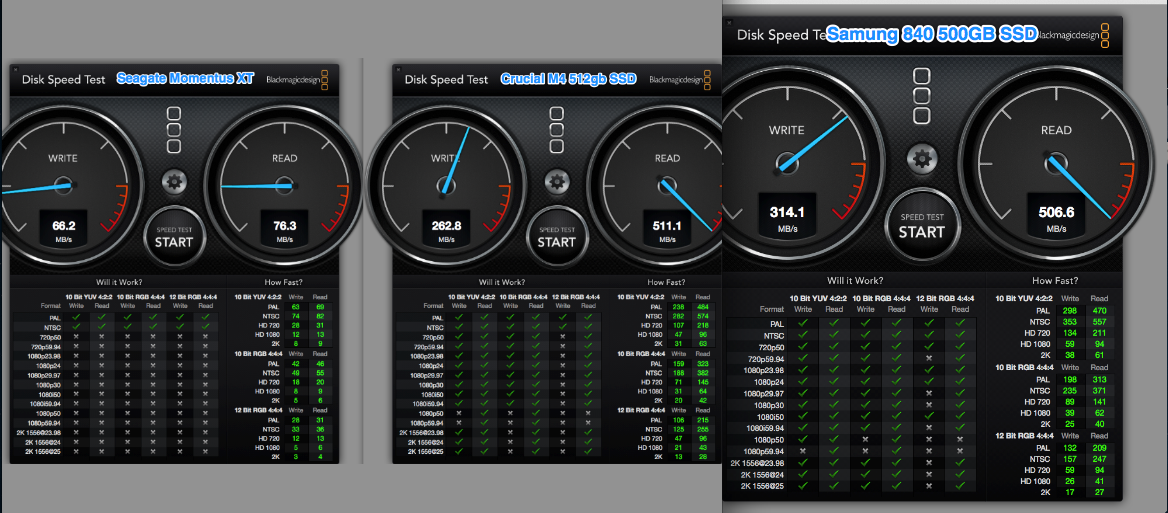
Task: Click READ gauge label in Crucial M4 window
Action: pyautogui.click(x=667, y=158)
